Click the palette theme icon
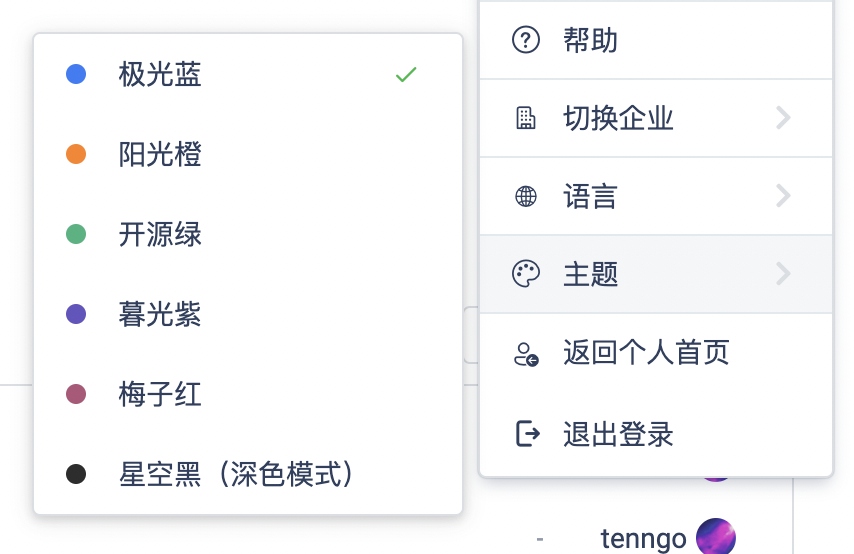 [x=526, y=273]
